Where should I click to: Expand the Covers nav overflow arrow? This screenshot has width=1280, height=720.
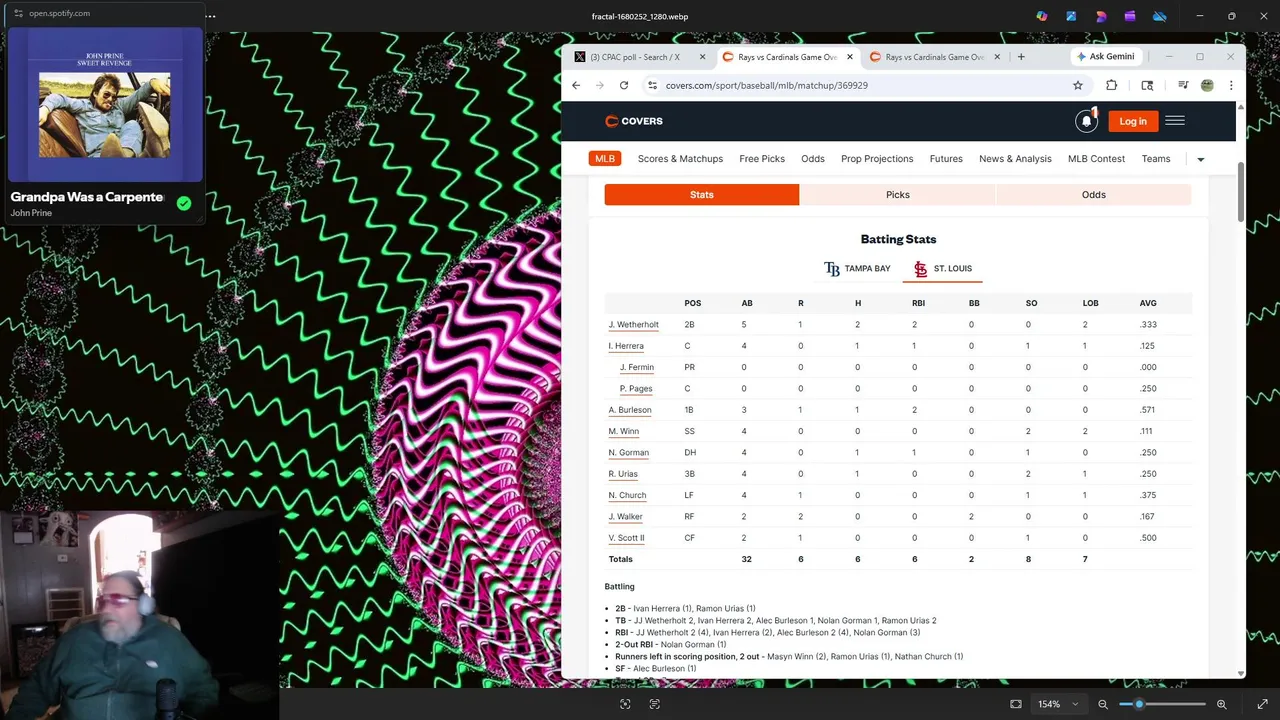[1200, 159]
